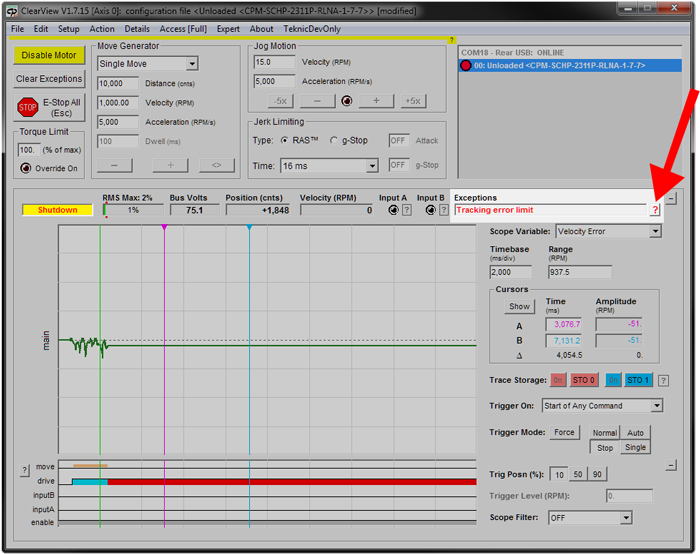Viewport: 700px width, 554px height.
Task: Click the red question mark beside Tracking error limit
Action: click(656, 211)
